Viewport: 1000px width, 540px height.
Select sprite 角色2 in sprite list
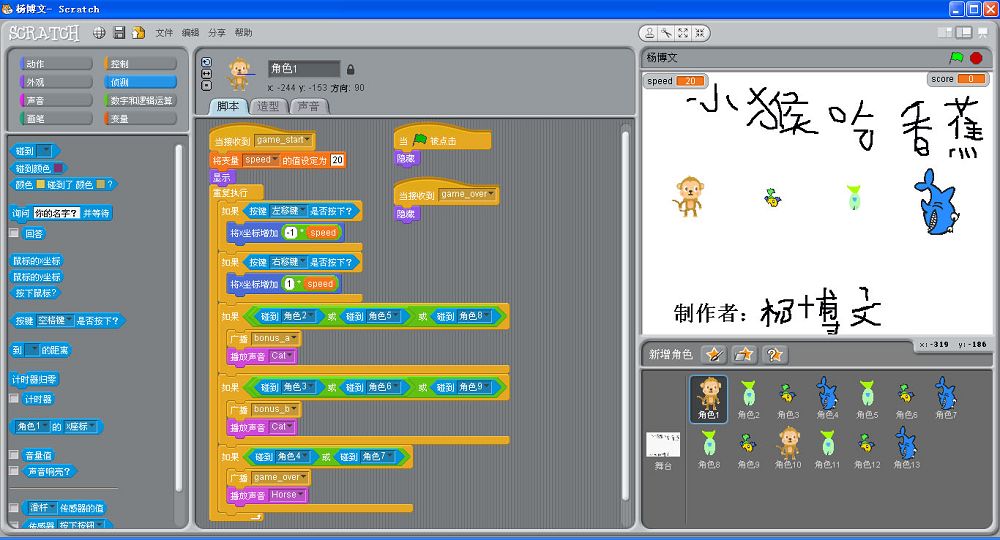pyautogui.click(x=749, y=398)
